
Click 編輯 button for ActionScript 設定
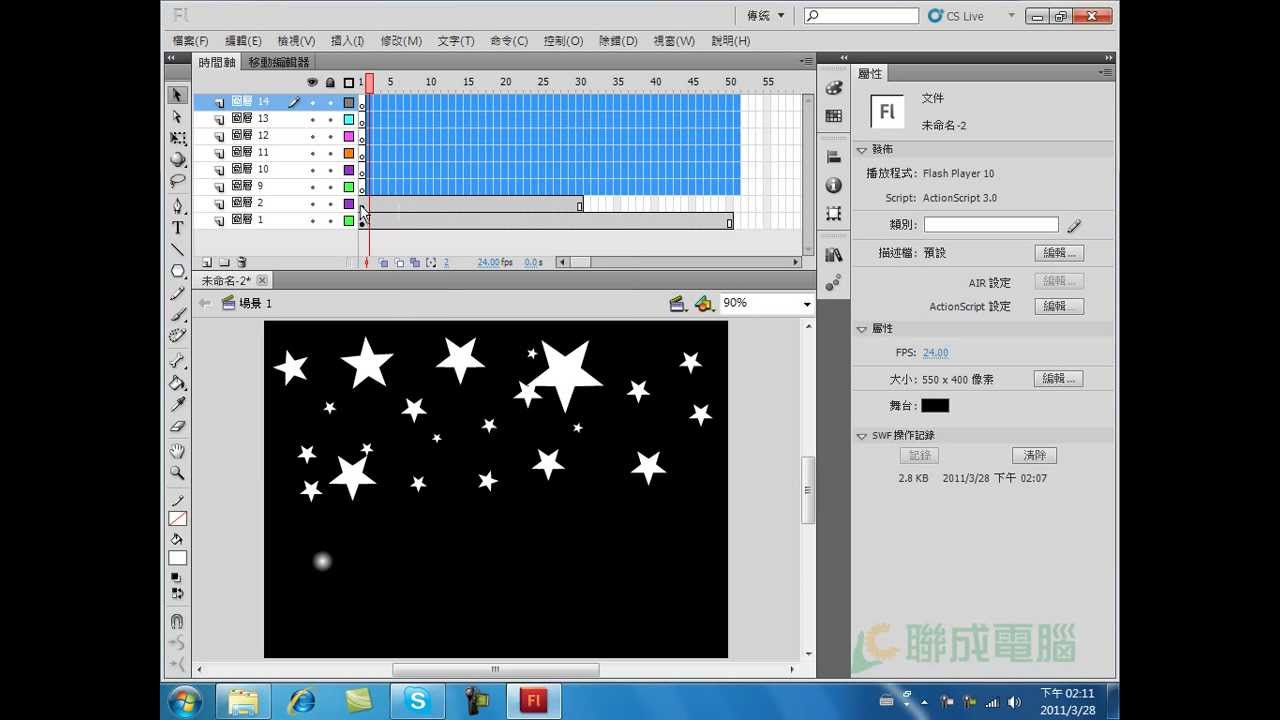click(x=1059, y=306)
